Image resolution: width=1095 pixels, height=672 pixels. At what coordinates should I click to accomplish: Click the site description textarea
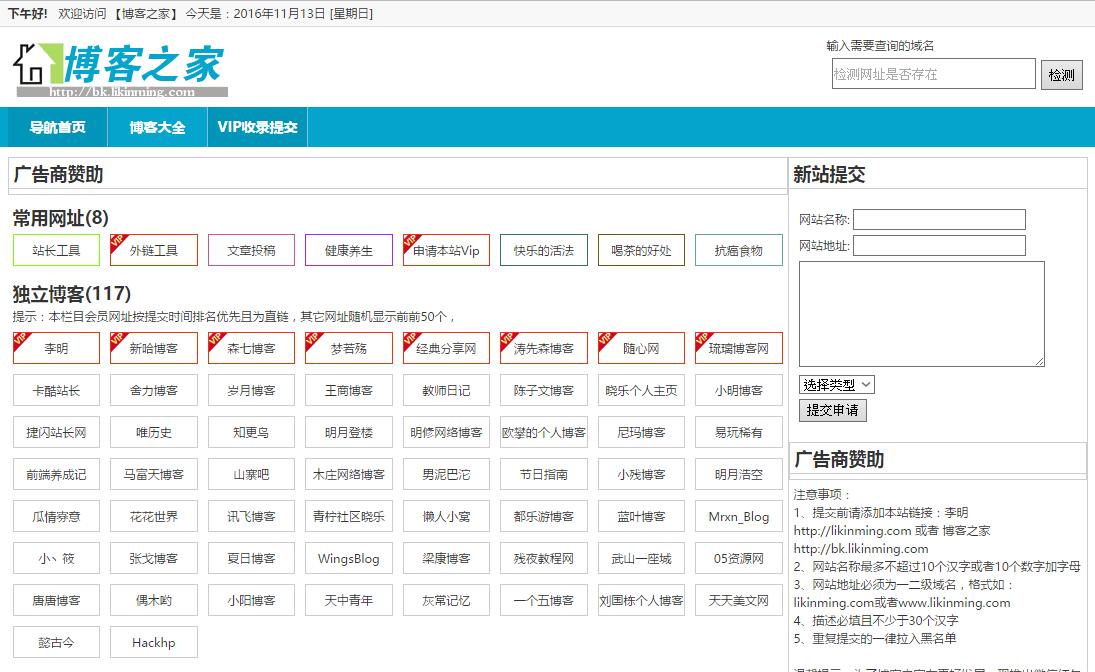coord(921,314)
